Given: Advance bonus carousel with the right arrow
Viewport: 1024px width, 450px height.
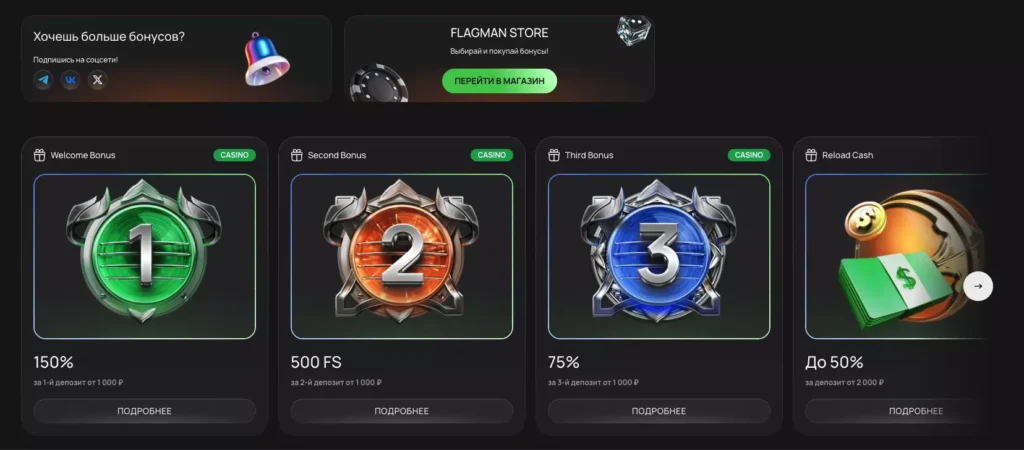Looking at the screenshot, I should [x=978, y=286].
